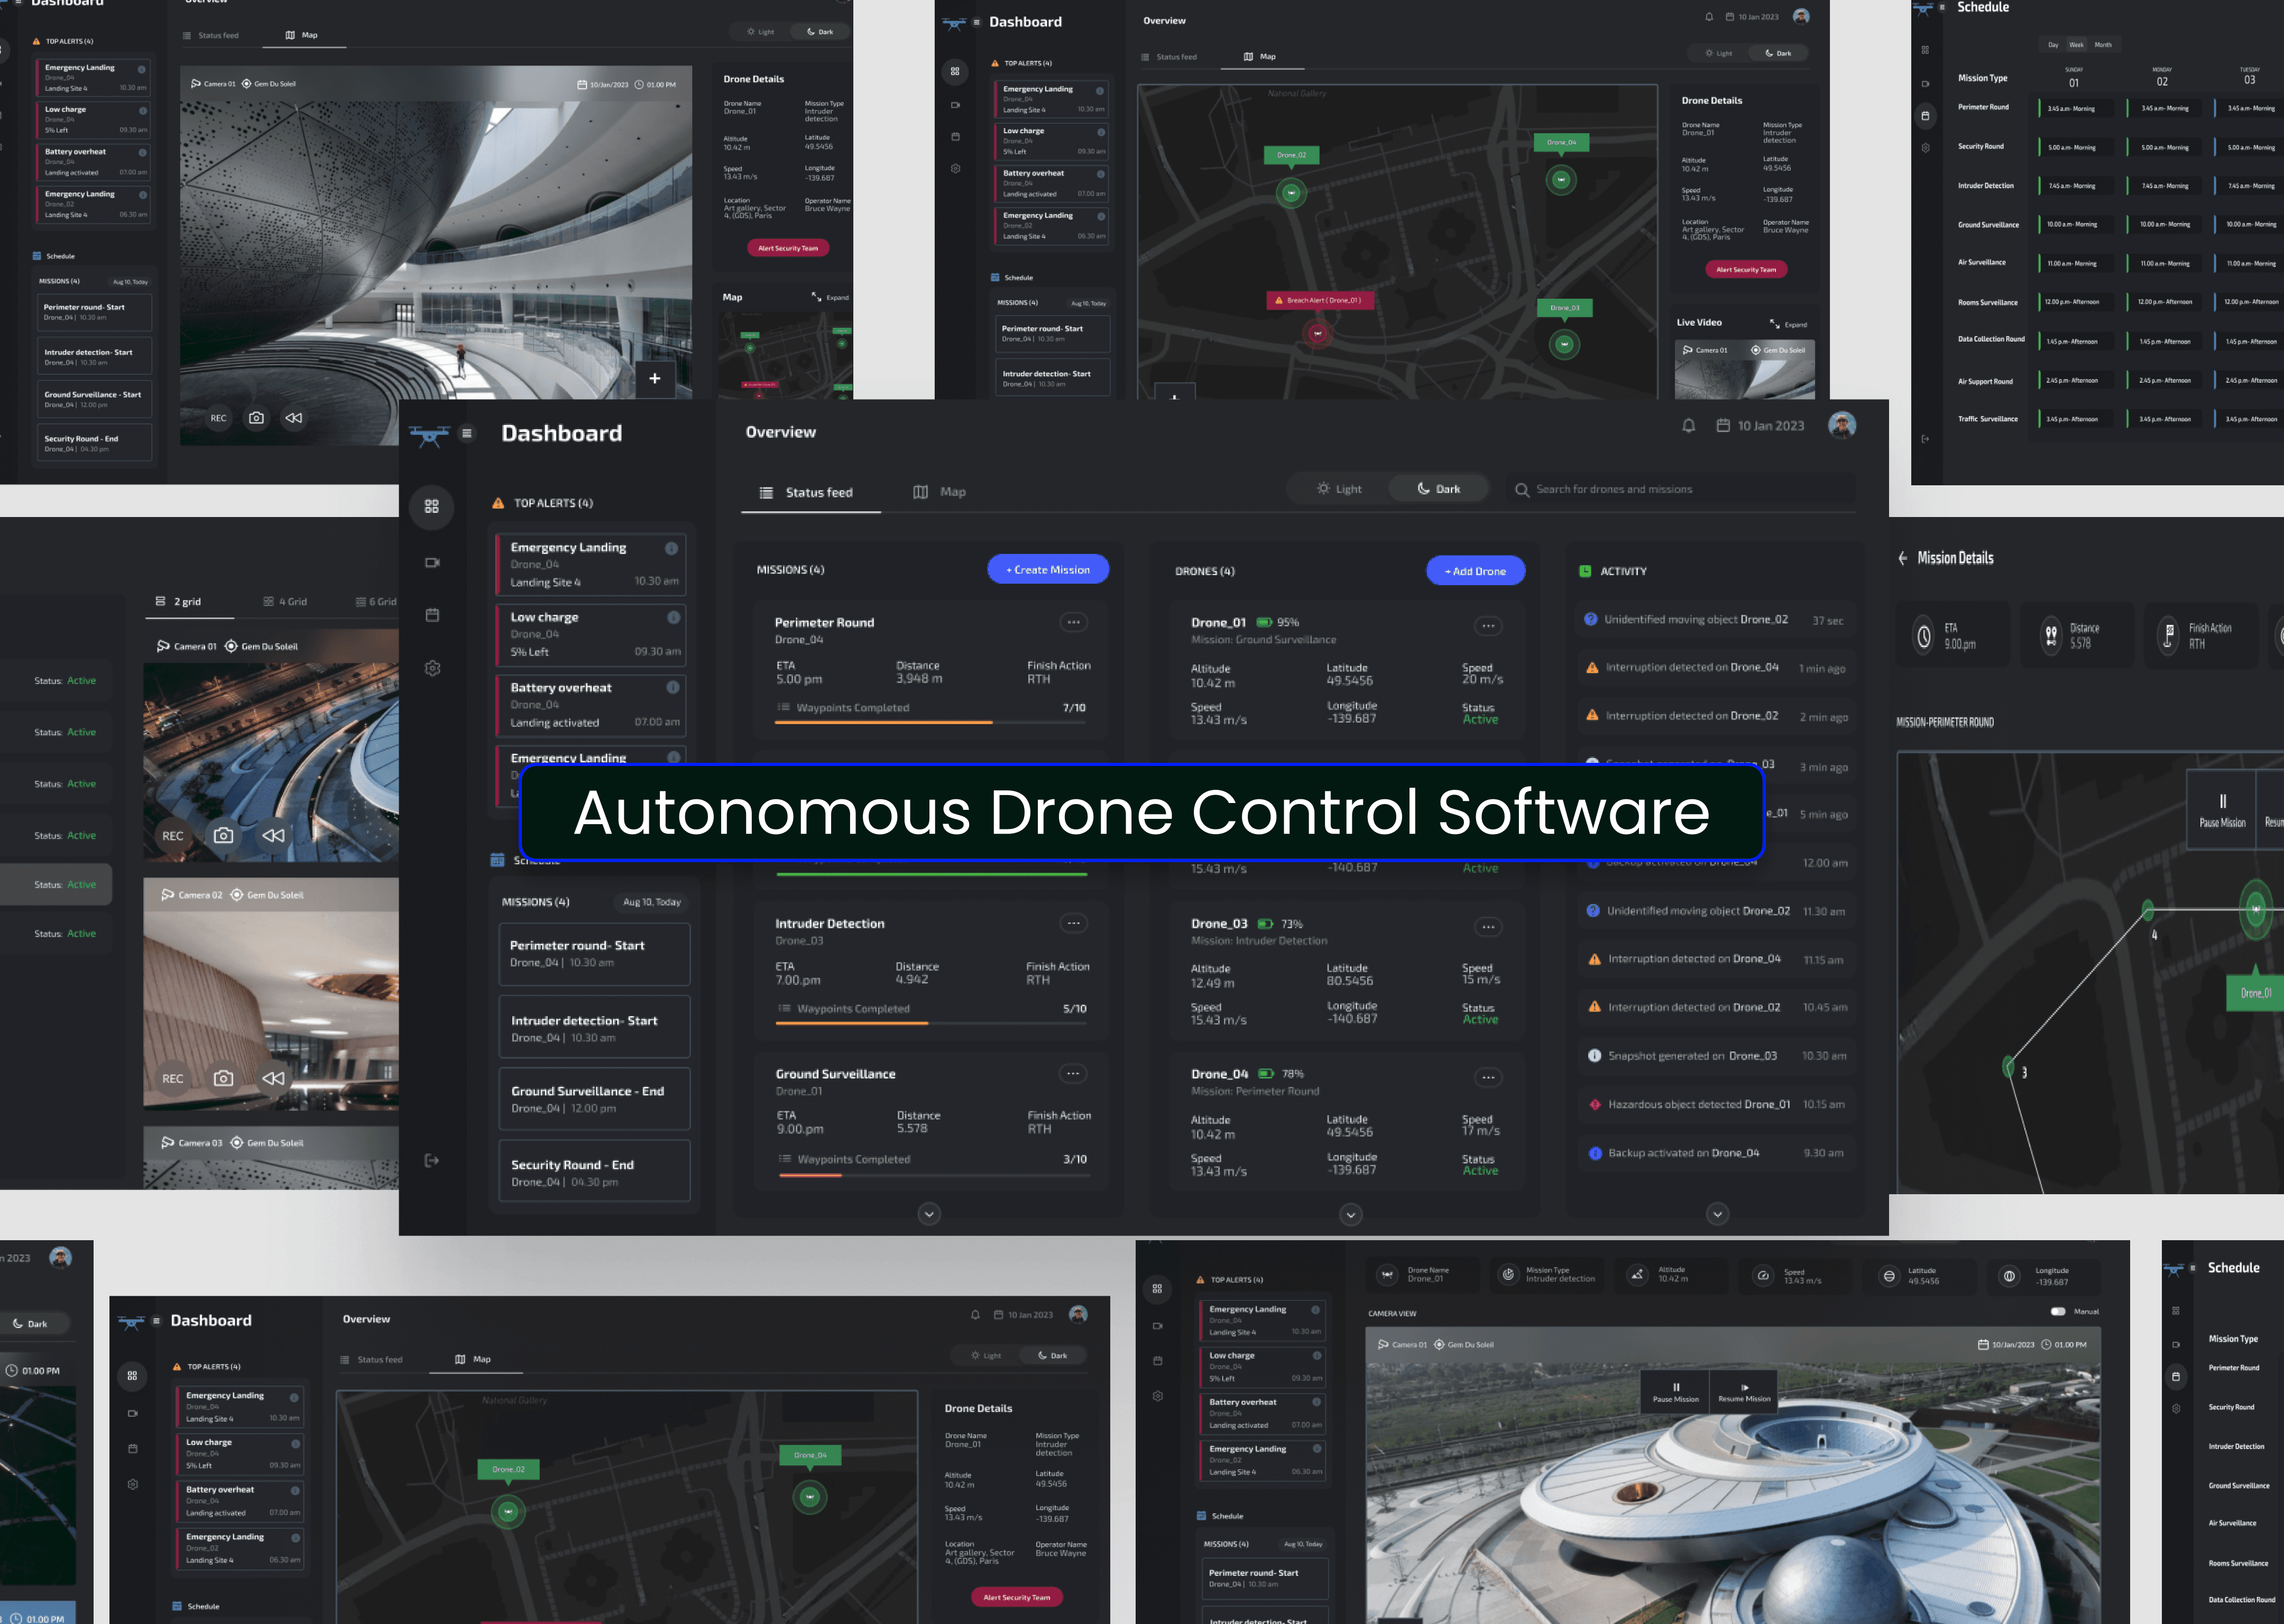
Task: Toggle the Manual switch above the camera view
Action: pyautogui.click(x=2058, y=1311)
